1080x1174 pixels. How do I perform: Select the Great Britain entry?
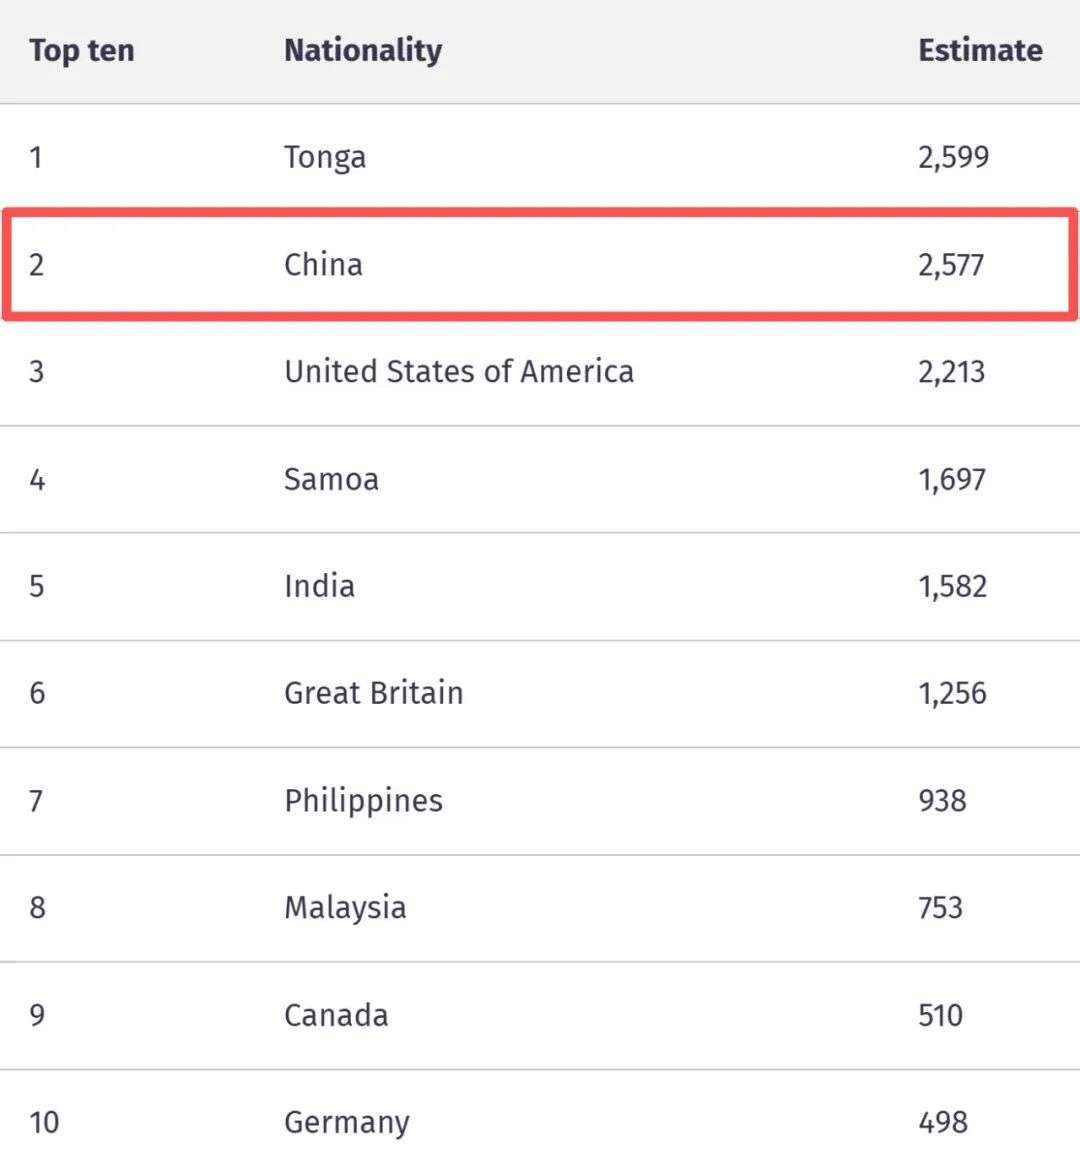373,693
